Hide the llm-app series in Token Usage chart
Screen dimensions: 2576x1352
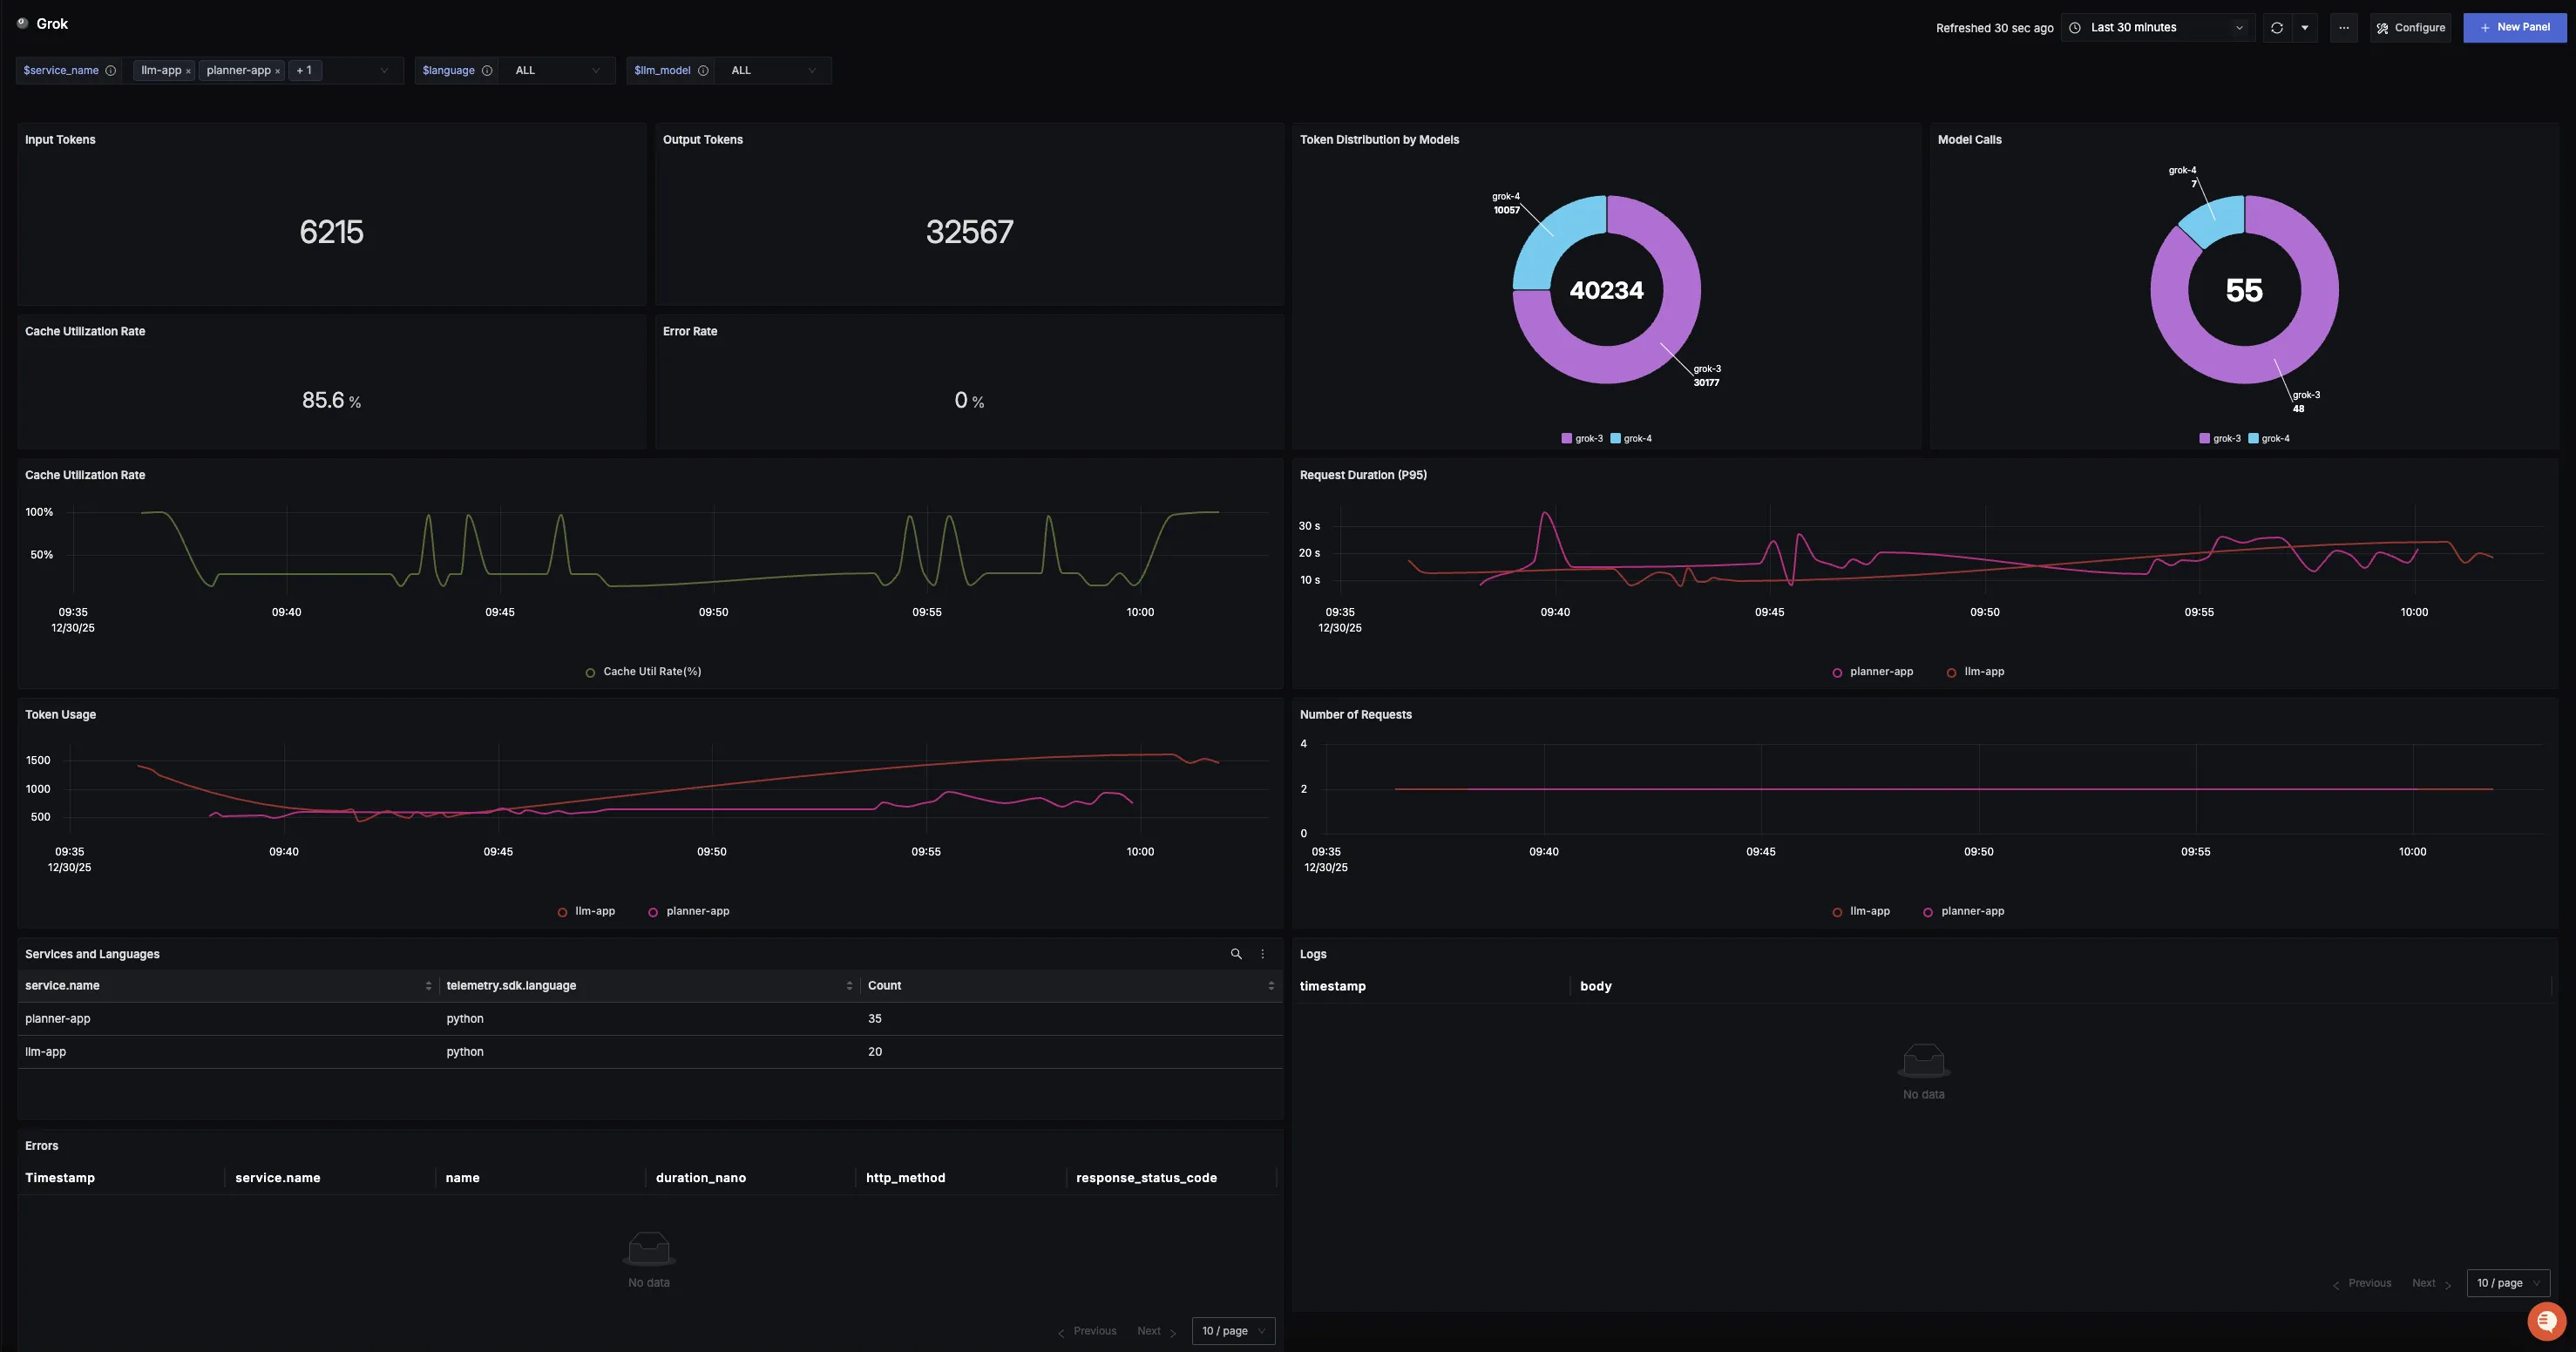click(588, 911)
